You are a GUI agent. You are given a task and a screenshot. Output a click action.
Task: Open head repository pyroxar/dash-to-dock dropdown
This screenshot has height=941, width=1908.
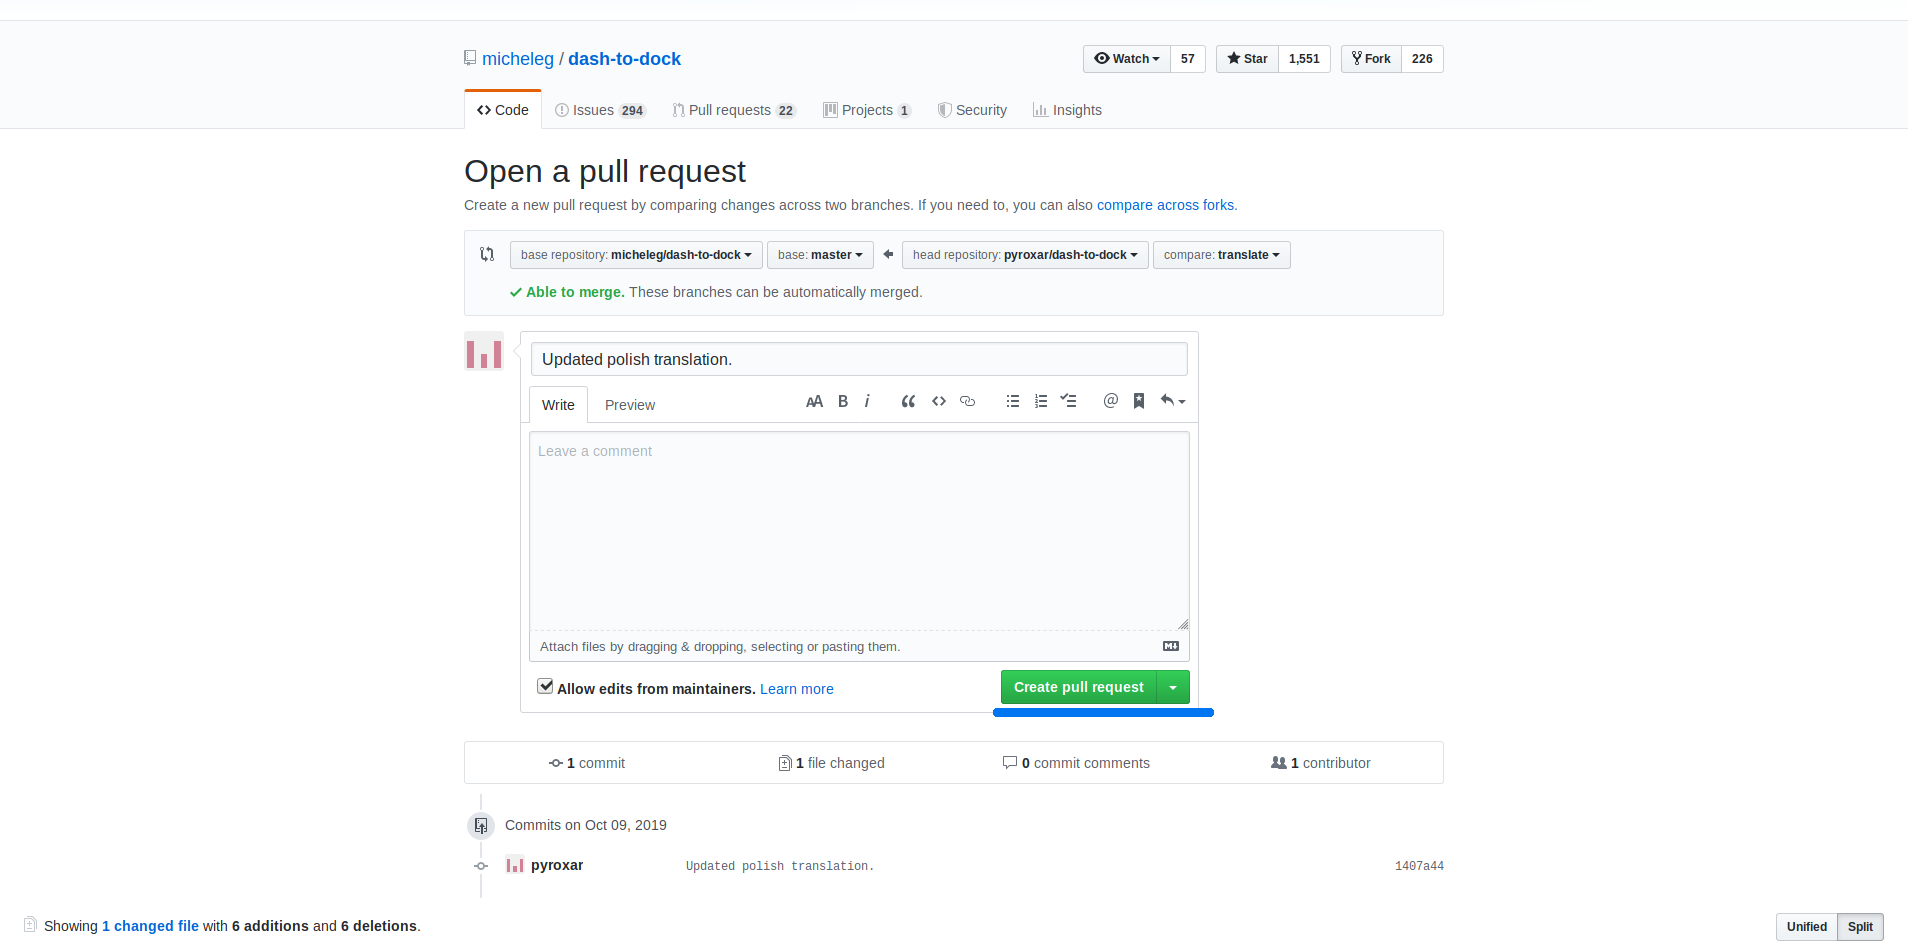click(x=1025, y=255)
